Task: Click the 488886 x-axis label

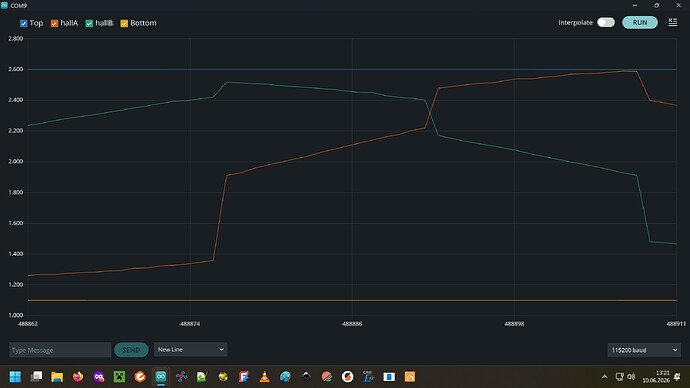Action: (352, 324)
